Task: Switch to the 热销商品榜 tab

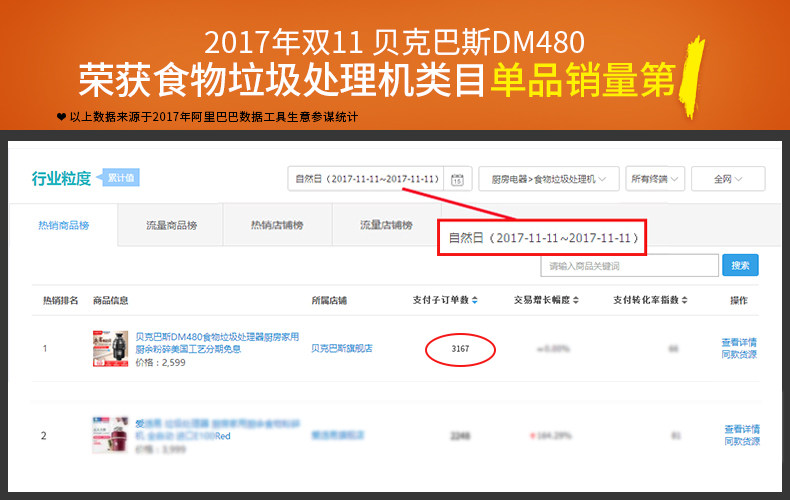Action: click(64, 225)
